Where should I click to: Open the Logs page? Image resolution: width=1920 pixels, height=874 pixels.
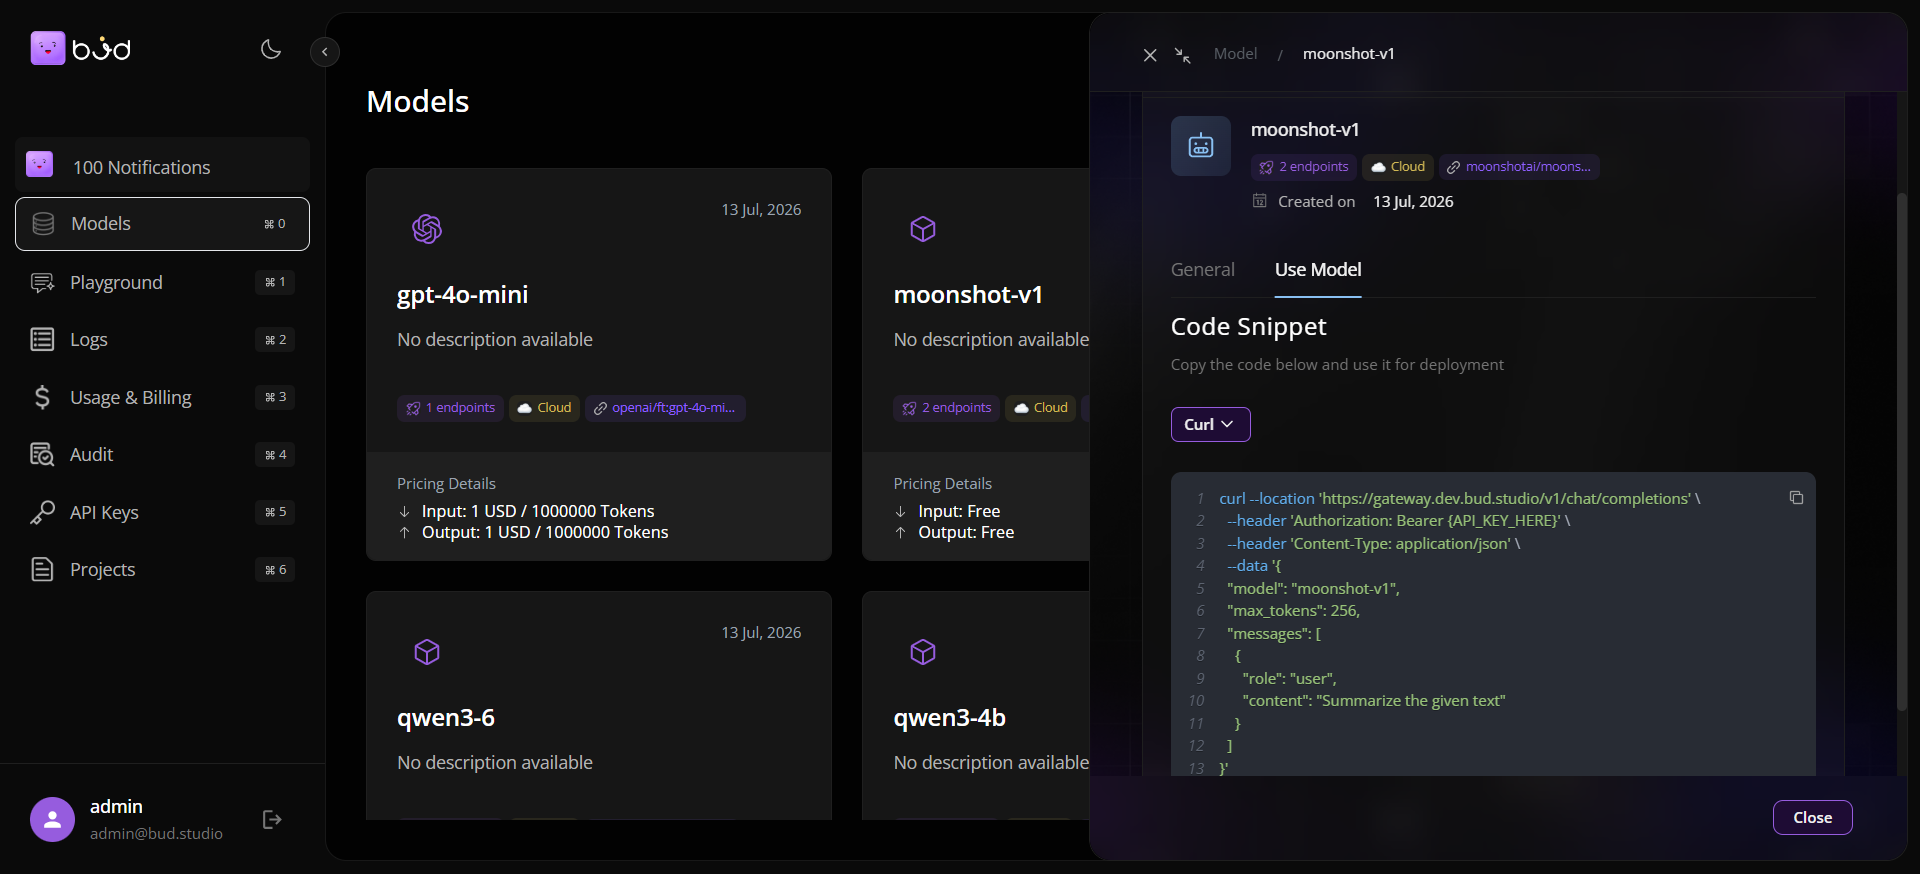(x=162, y=340)
